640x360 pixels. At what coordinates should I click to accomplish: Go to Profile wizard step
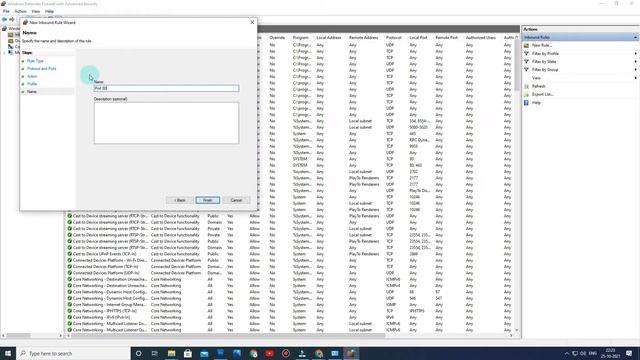click(x=32, y=84)
